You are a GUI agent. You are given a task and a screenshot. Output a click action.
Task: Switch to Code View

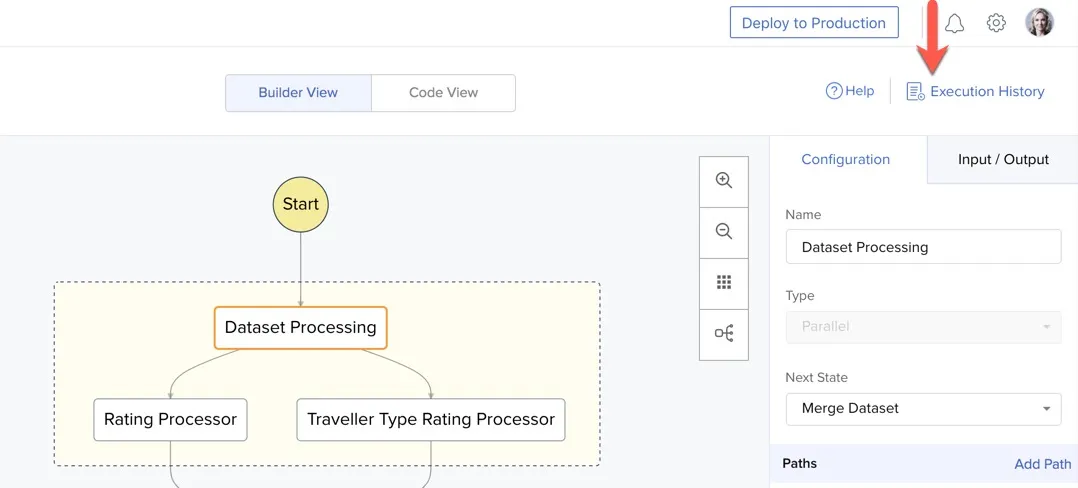point(443,93)
